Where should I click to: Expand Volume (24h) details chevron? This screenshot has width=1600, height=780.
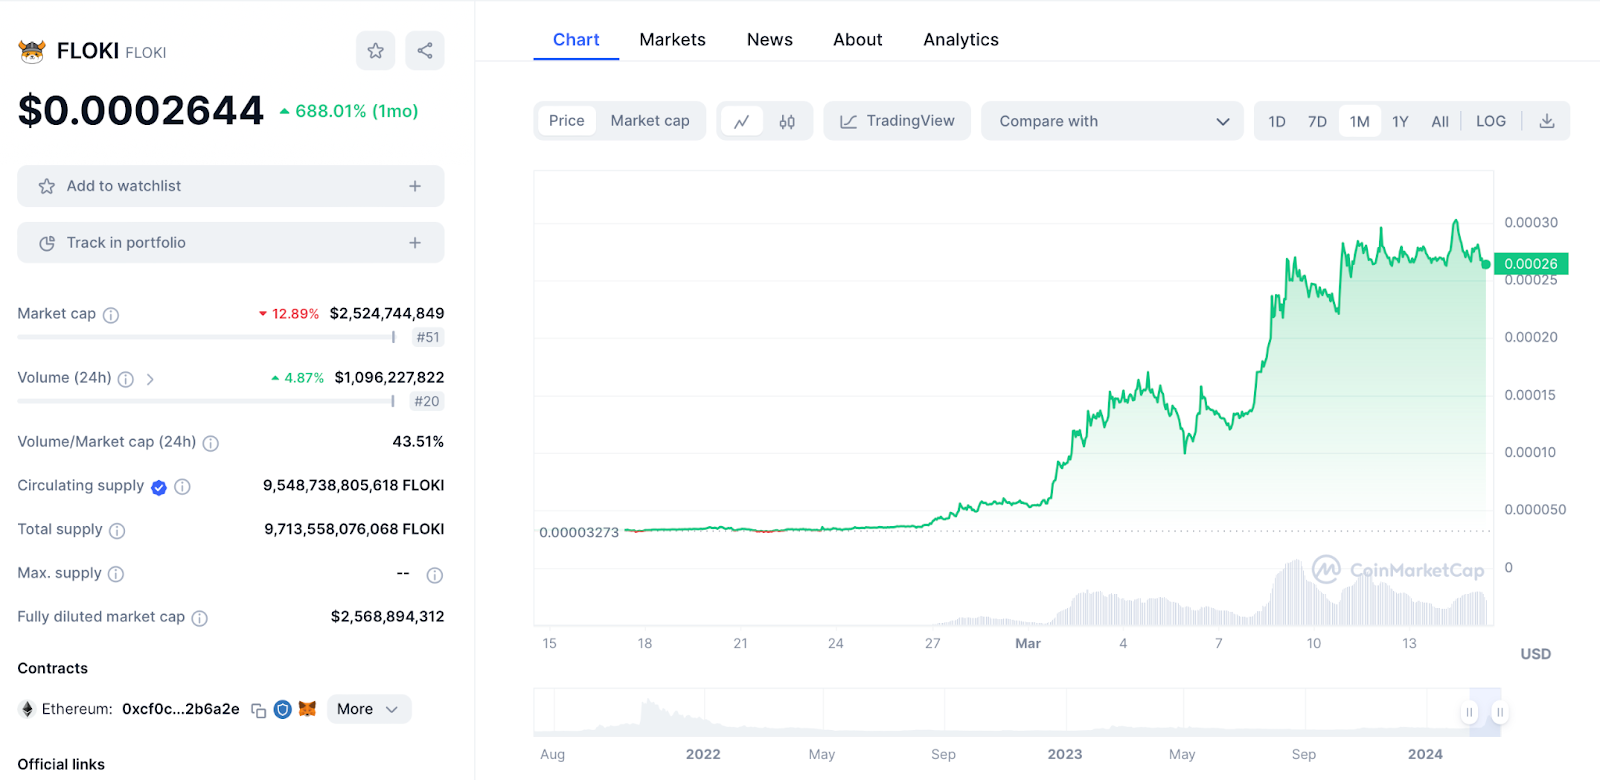150,379
